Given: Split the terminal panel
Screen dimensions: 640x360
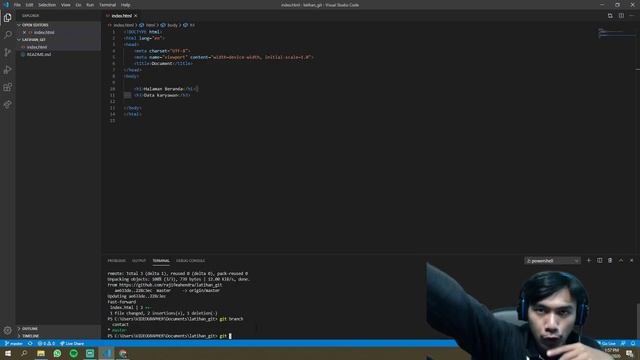Looking at the screenshot, I should [600, 260].
